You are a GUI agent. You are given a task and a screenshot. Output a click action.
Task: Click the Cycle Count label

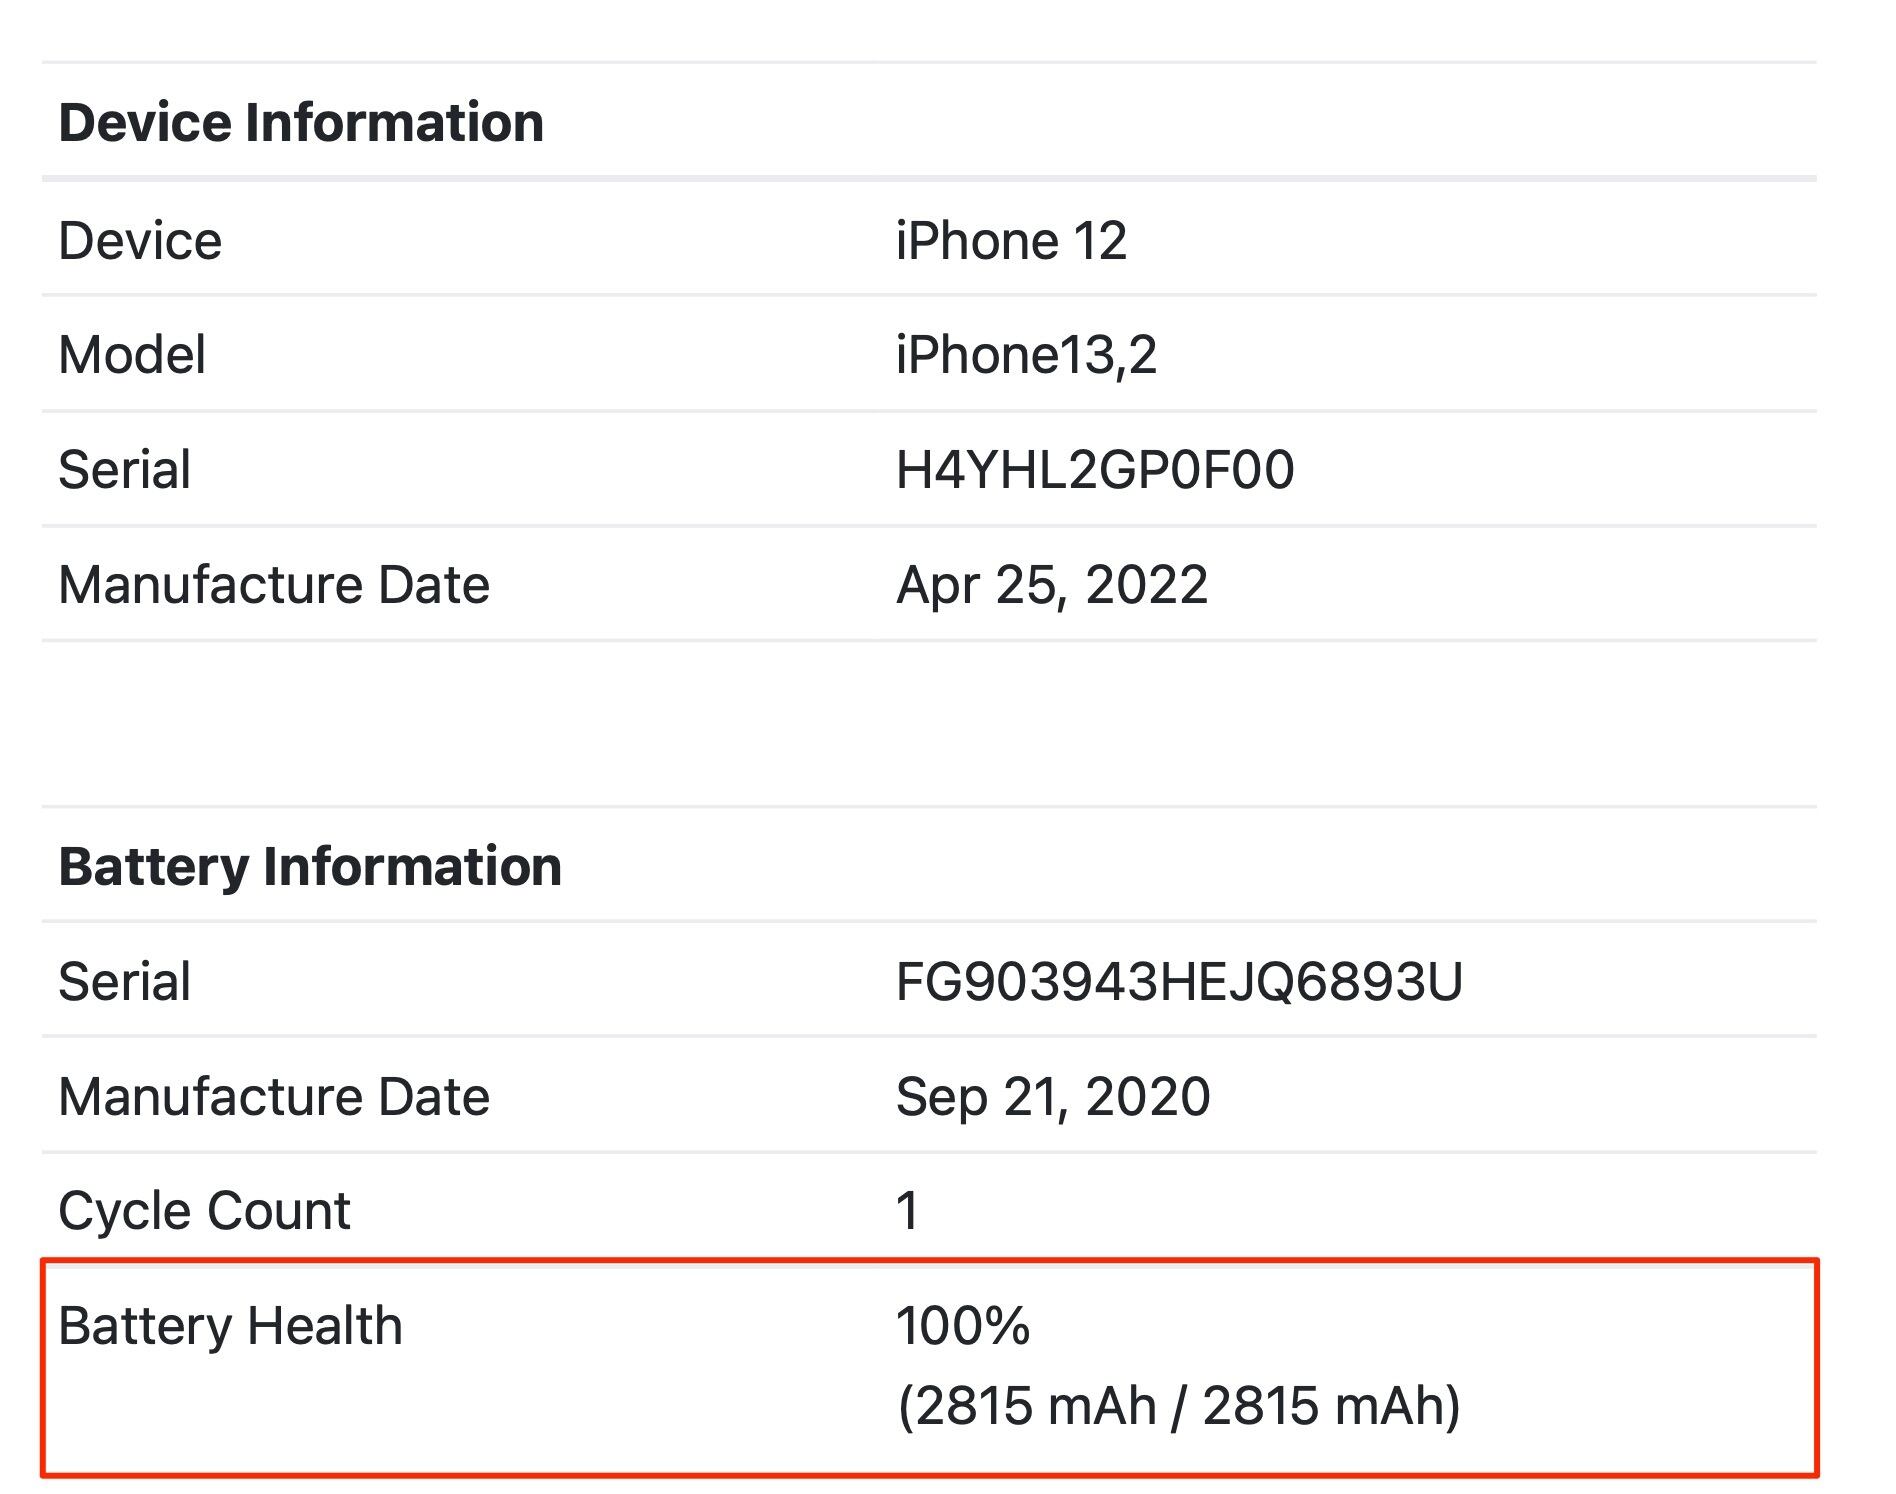click(204, 1211)
